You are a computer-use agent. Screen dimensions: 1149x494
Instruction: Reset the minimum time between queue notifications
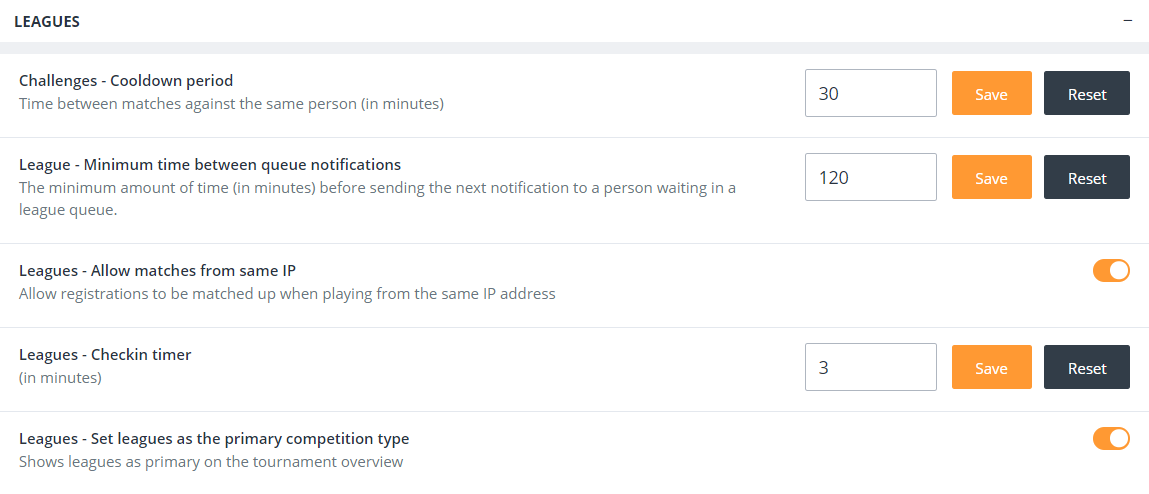[x=1087, y=177]
